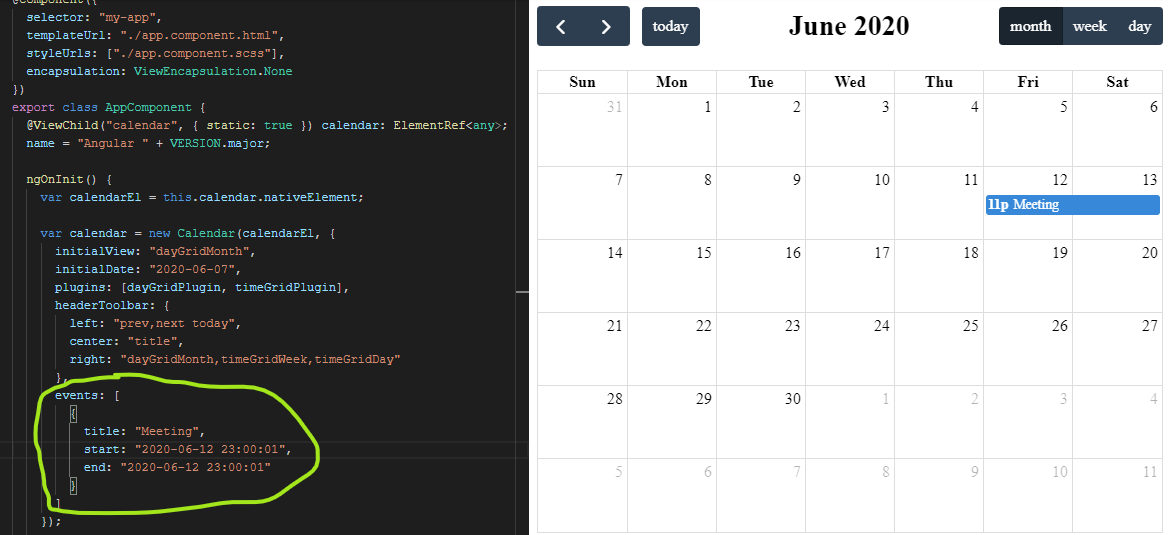The height and width of the screenshot is (535, 1171).
Task: Select the Sat column header
Action: (1117, 82)
